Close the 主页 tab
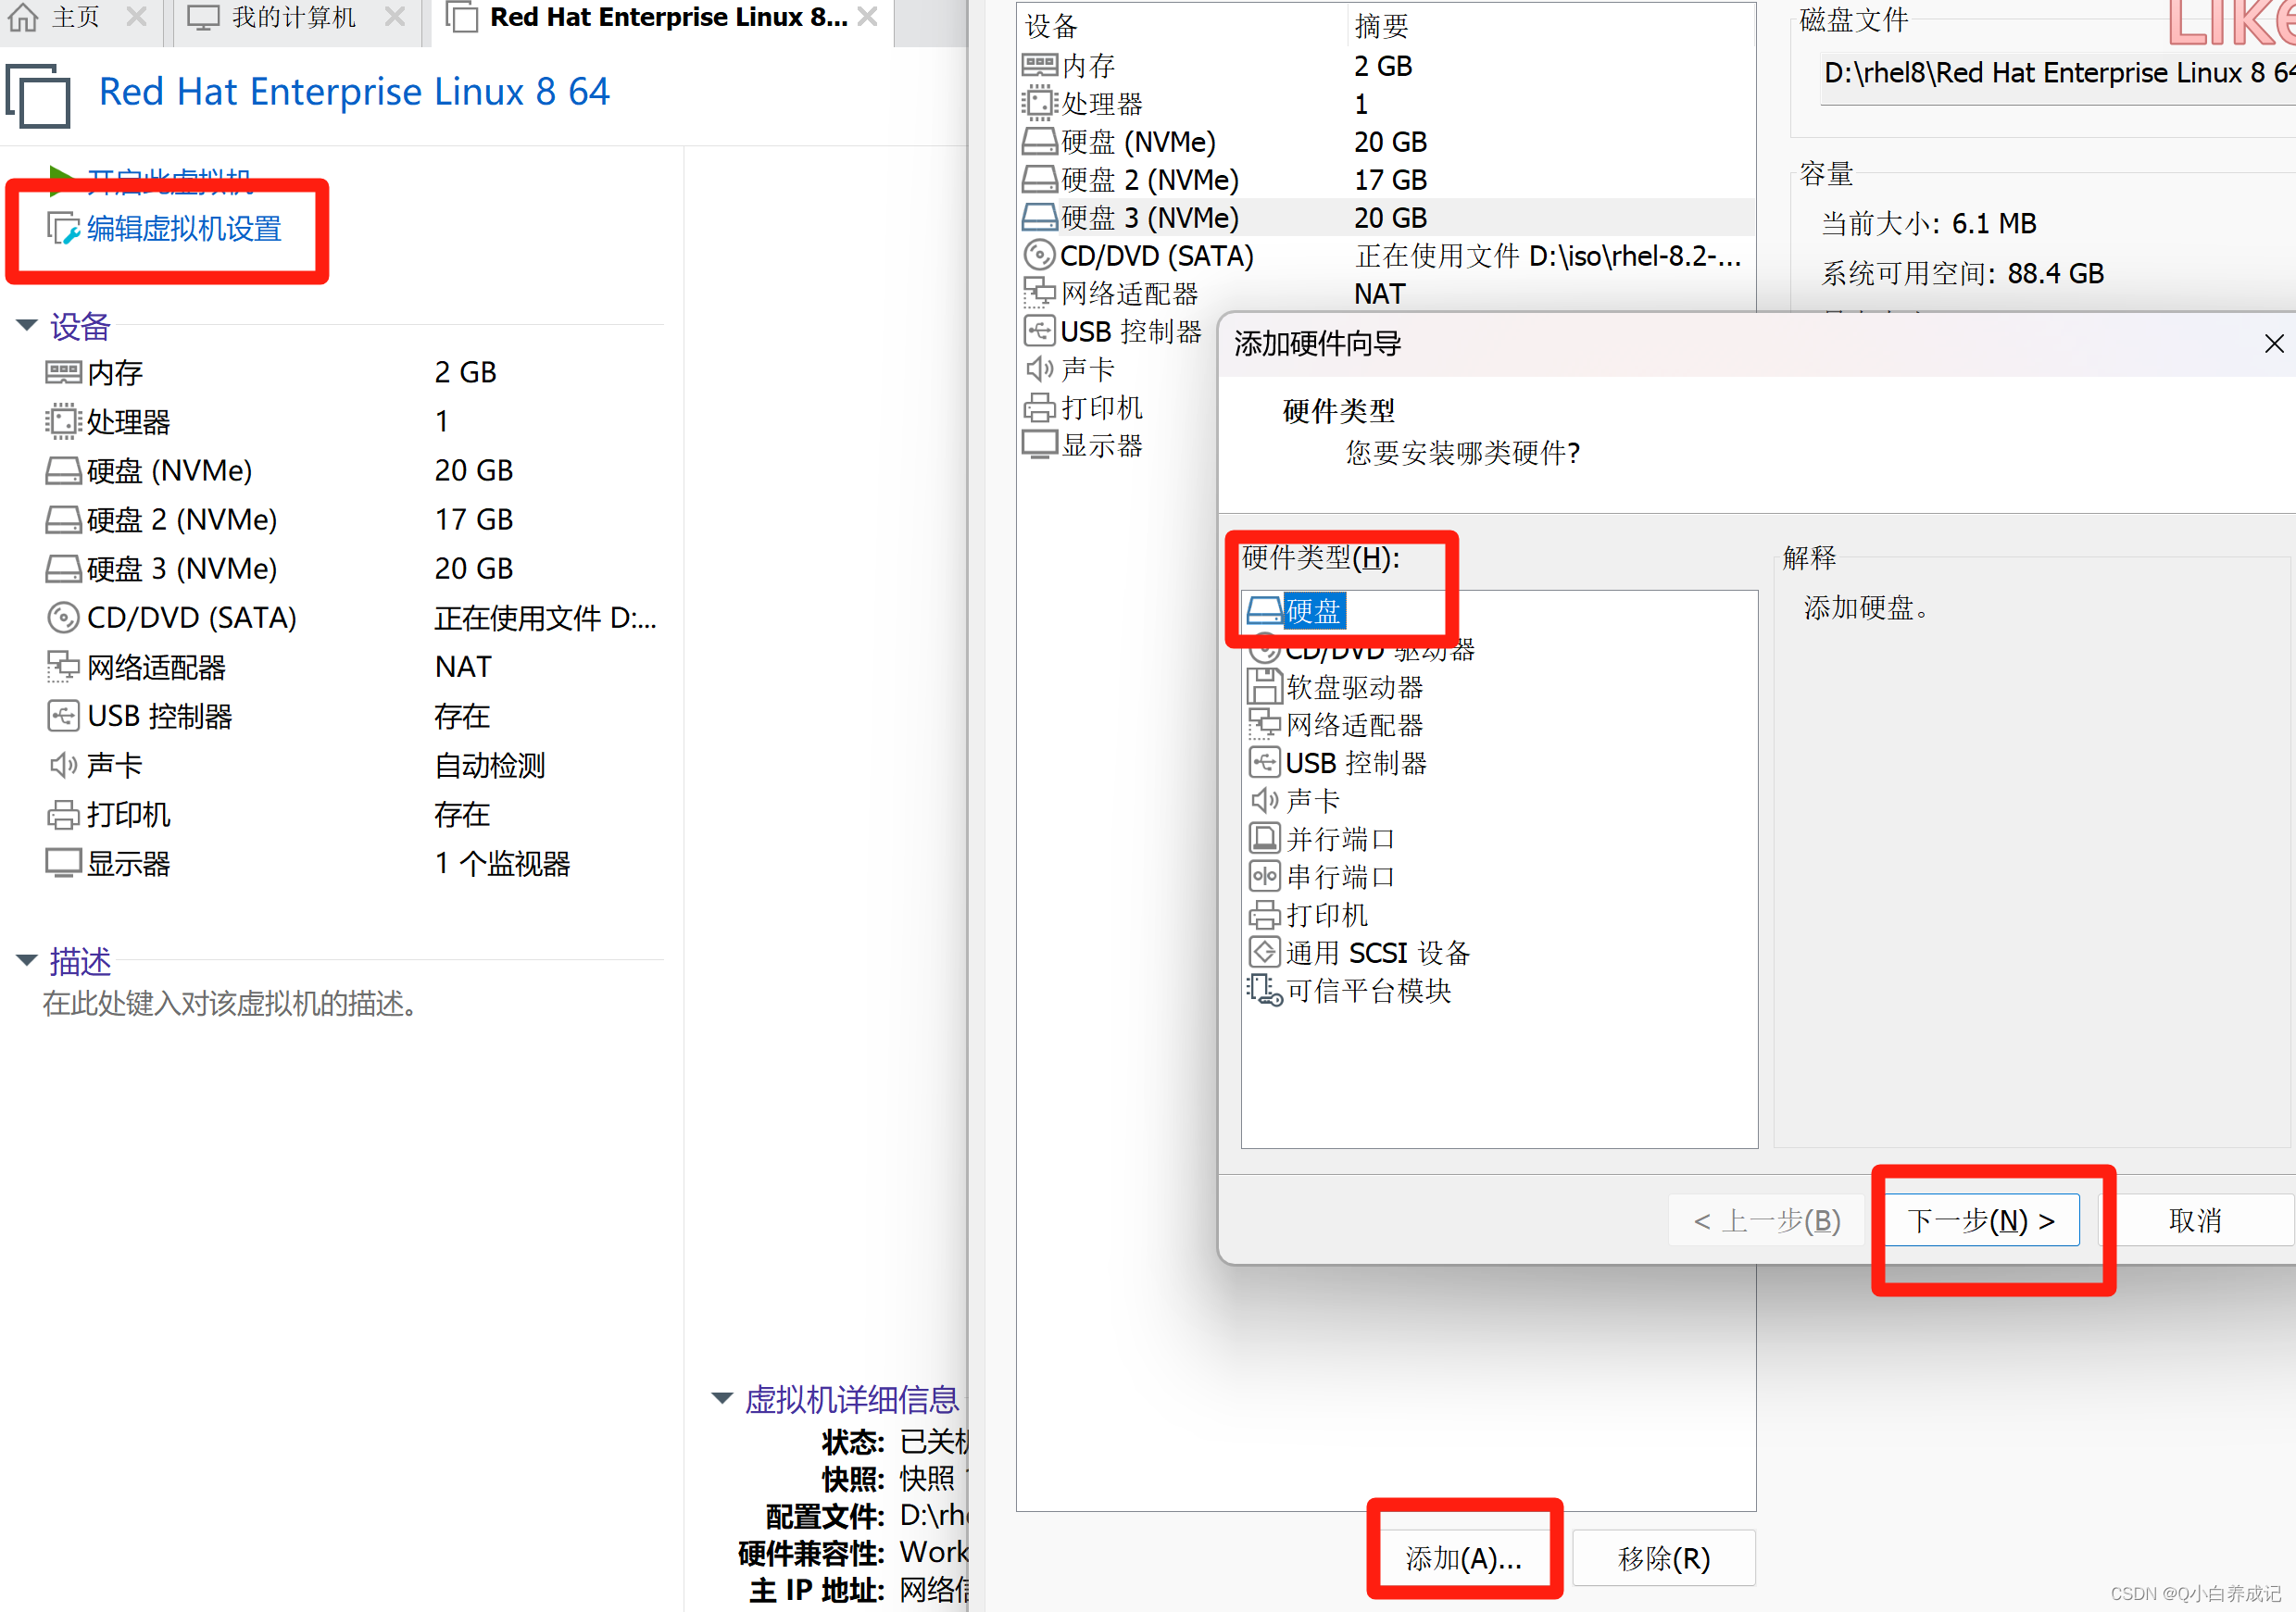Image resolution: width=2296 pixels, height=1612 pixels. (136, 17)
